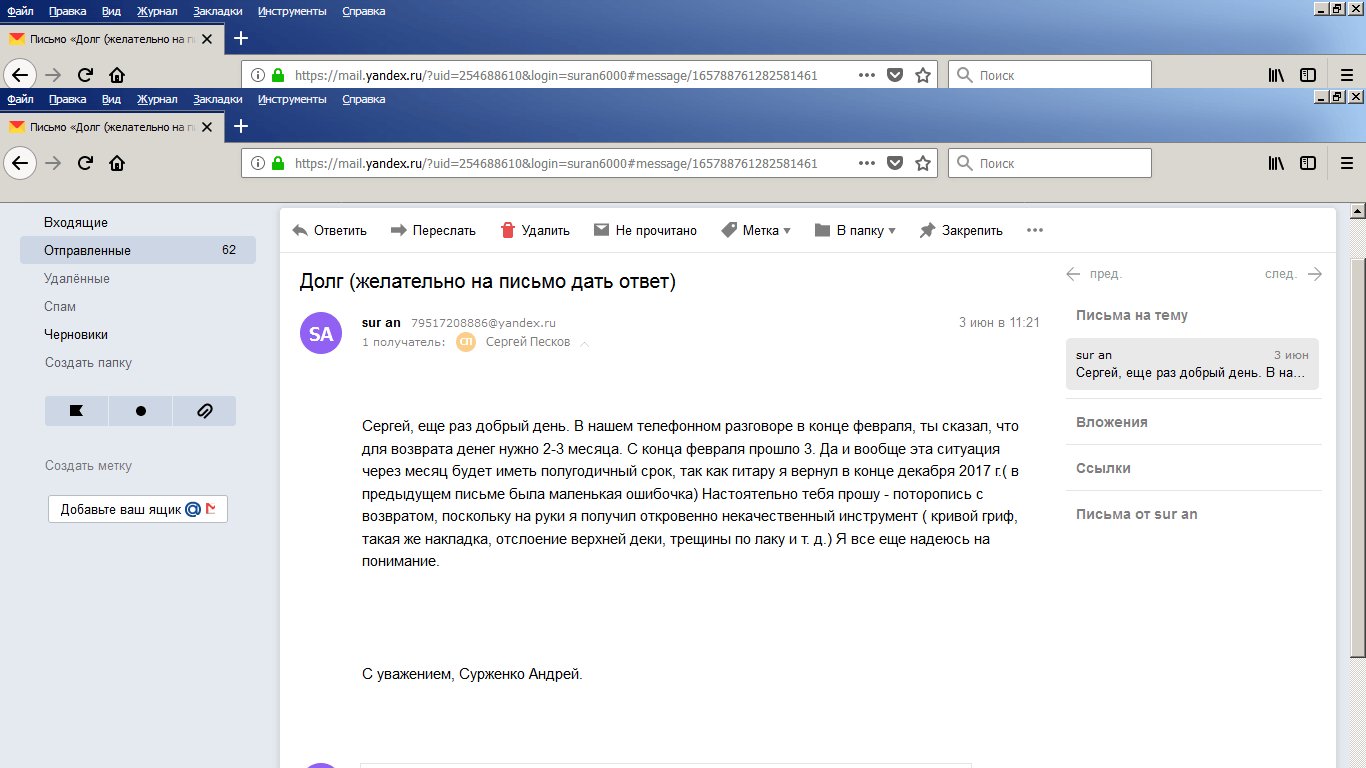The width and height of the screenshot is (1366, 768).
Task: Open Правка in the topmost menu bar
Action: click(67, 11)
